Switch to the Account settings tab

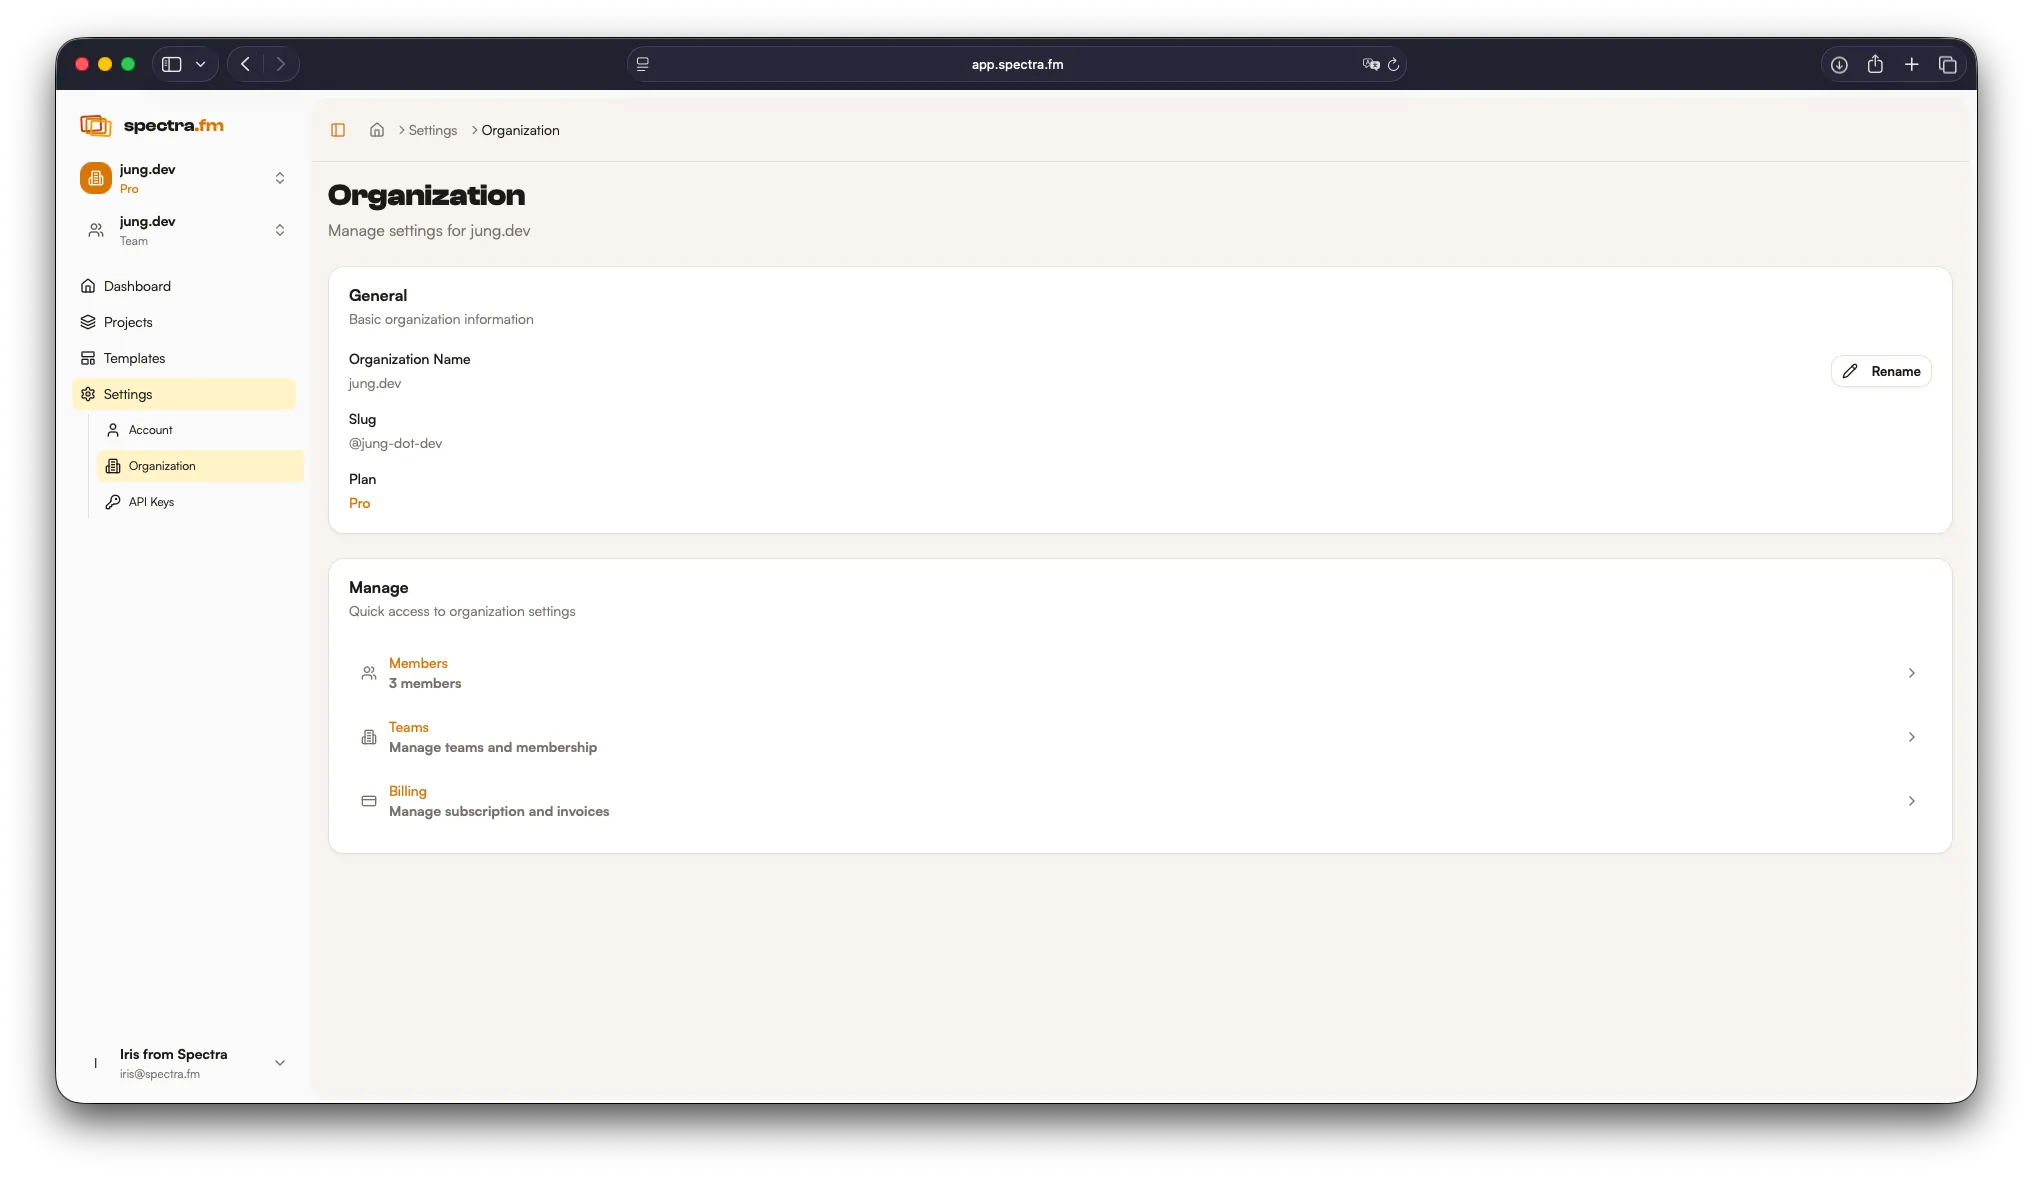(148, 430)
